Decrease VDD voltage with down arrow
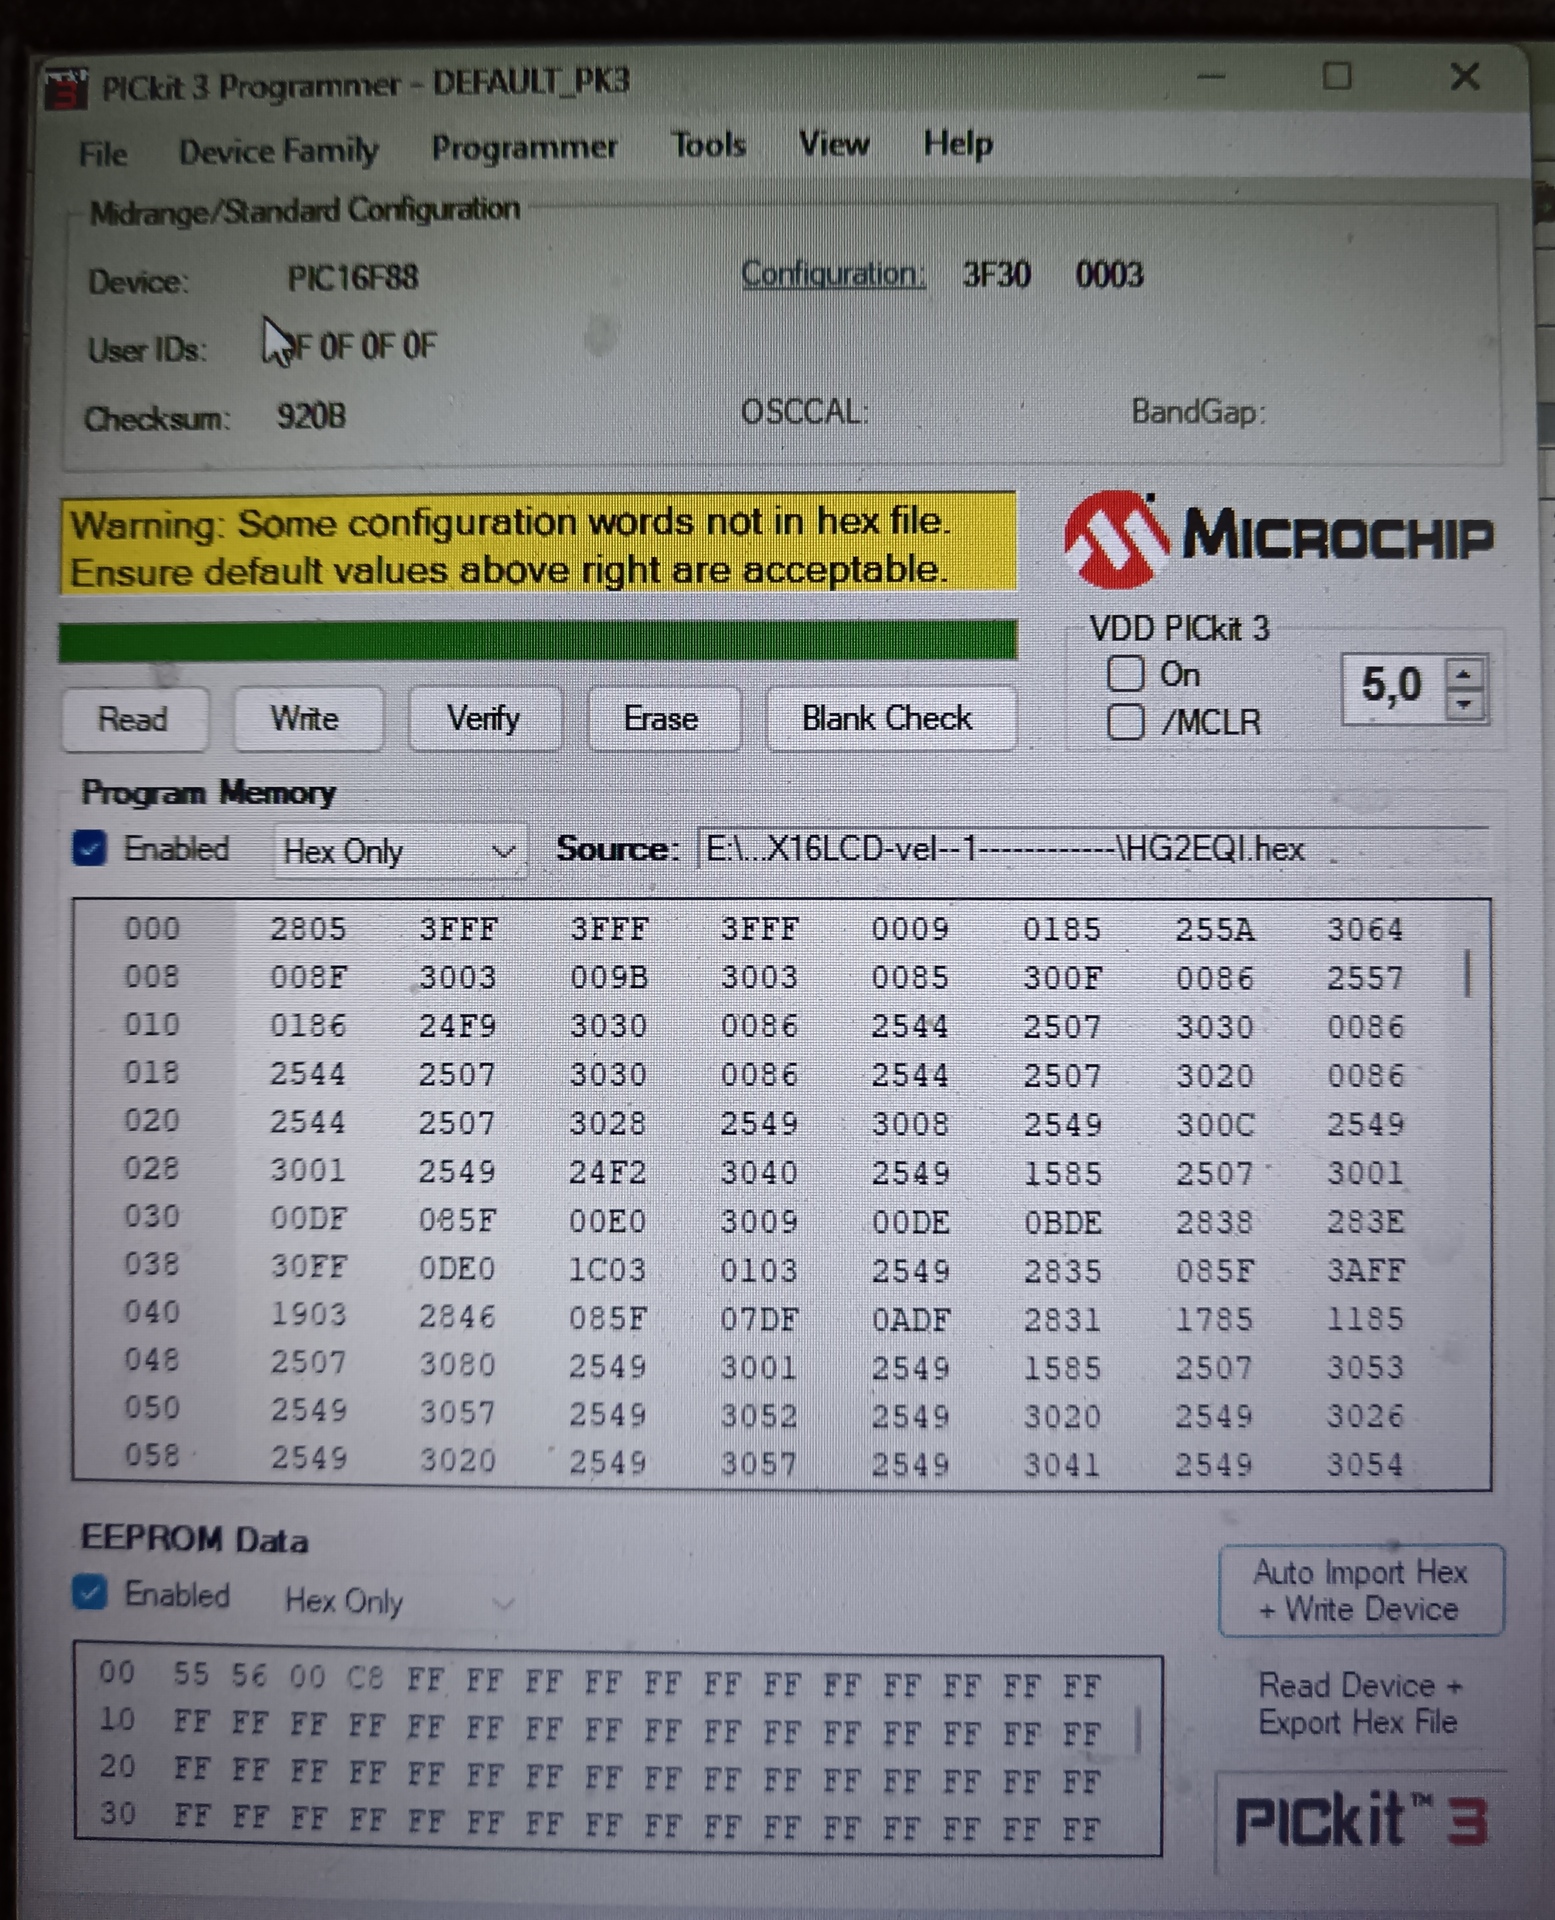1555x1920 pixels. coord(1464,704)
